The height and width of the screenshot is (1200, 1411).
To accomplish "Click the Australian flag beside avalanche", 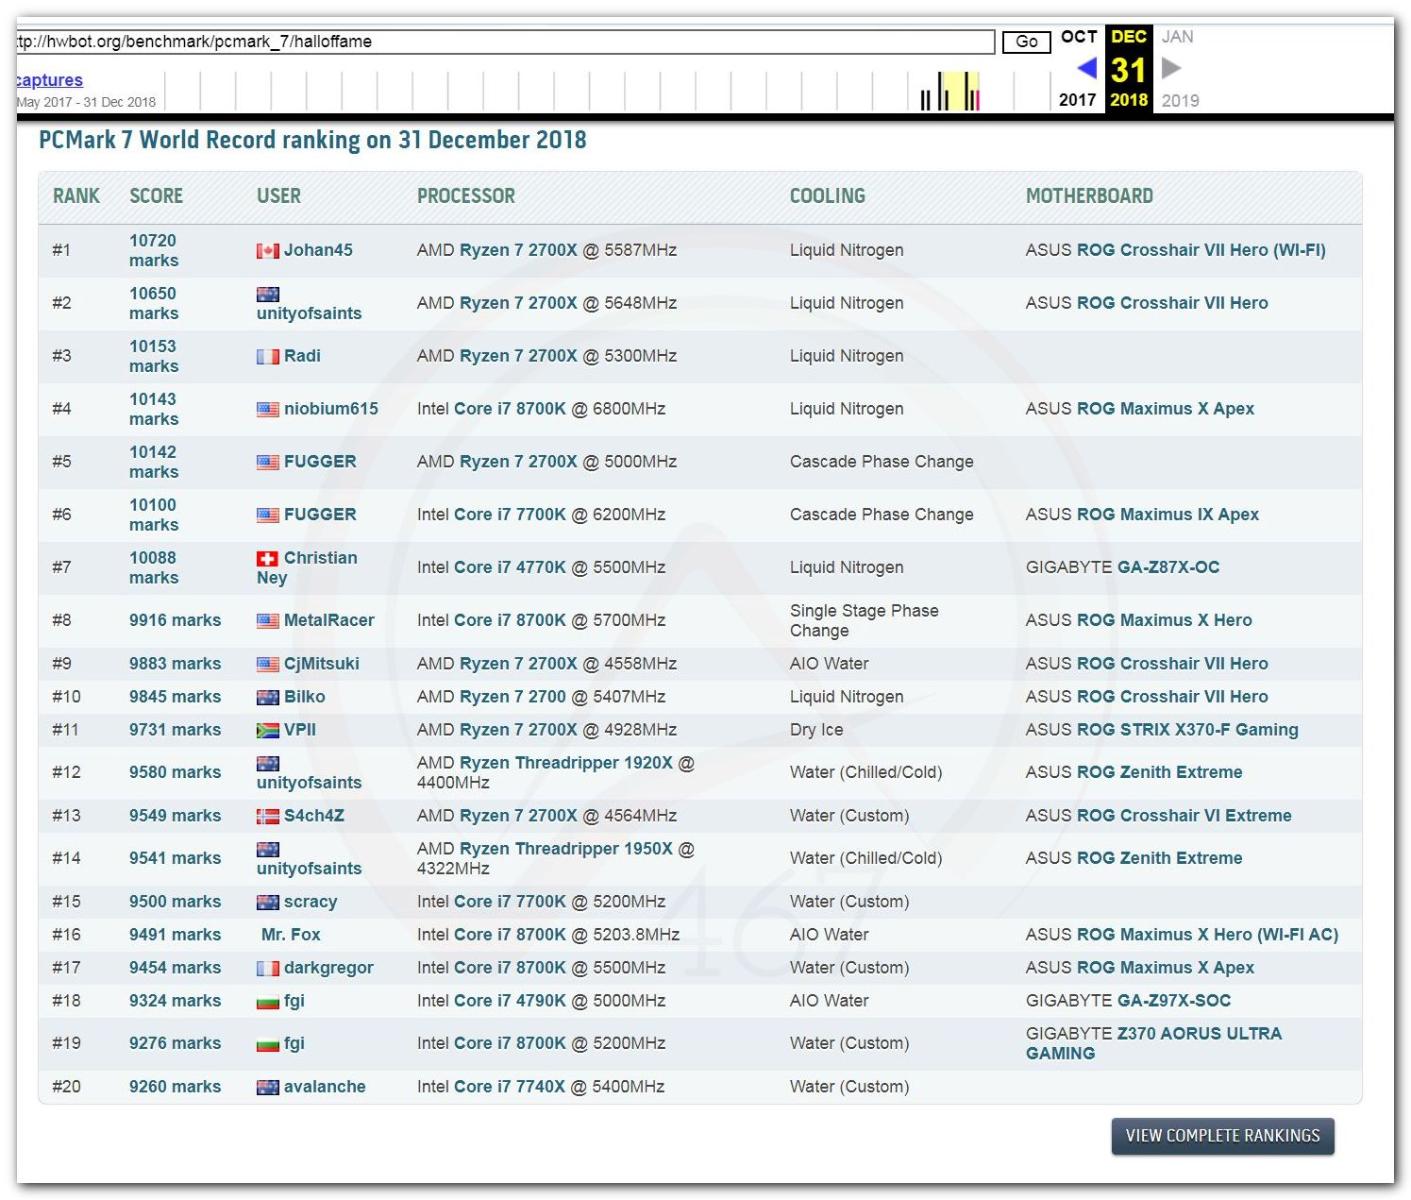I will (x=267, y=1088).
